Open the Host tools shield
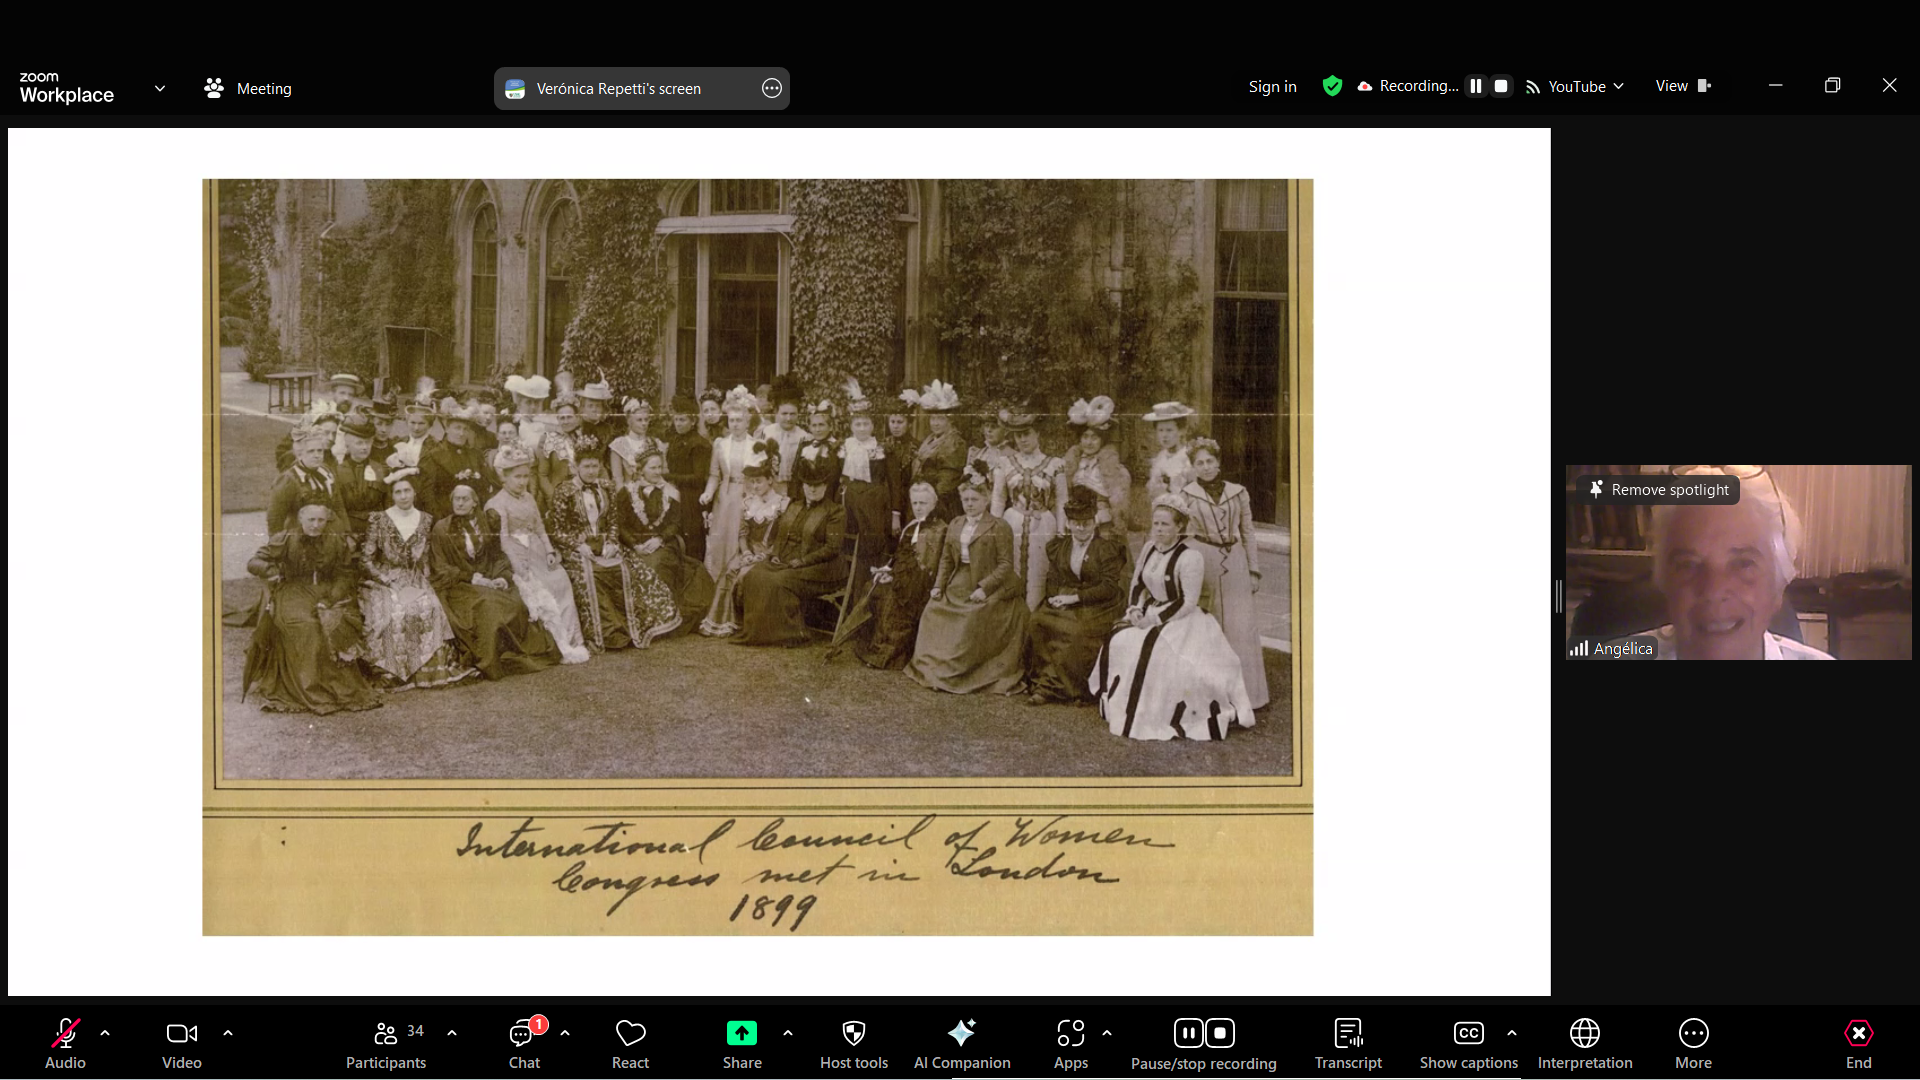The image size is (1920, 1080). click(x=853, y=1043)
